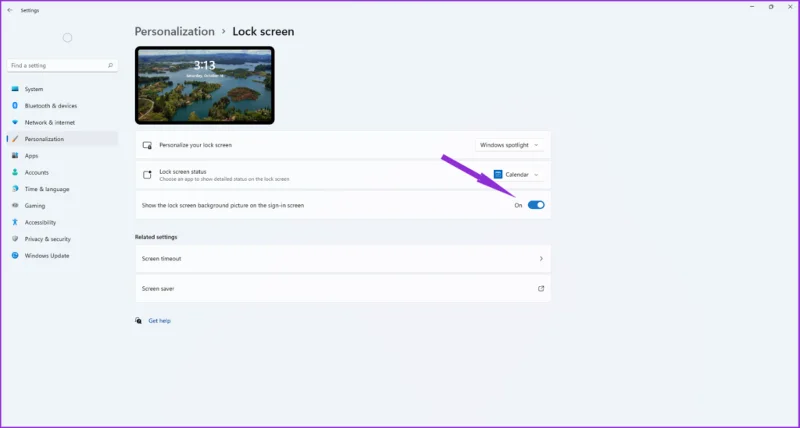Screen dimensions: 800x428
Task: Open Network & internet category
Action: (x=62, y=122)
